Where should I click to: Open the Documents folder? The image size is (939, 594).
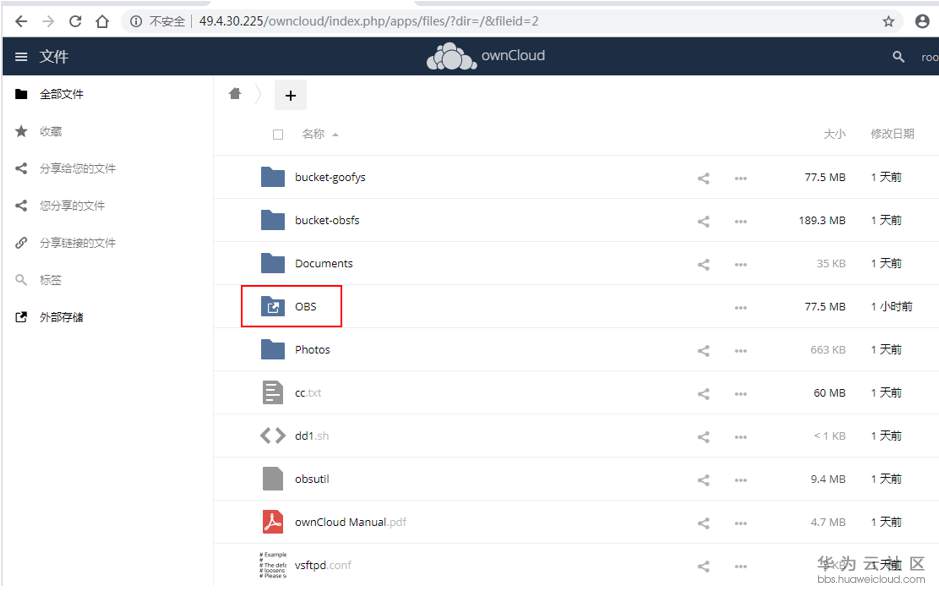323,263
